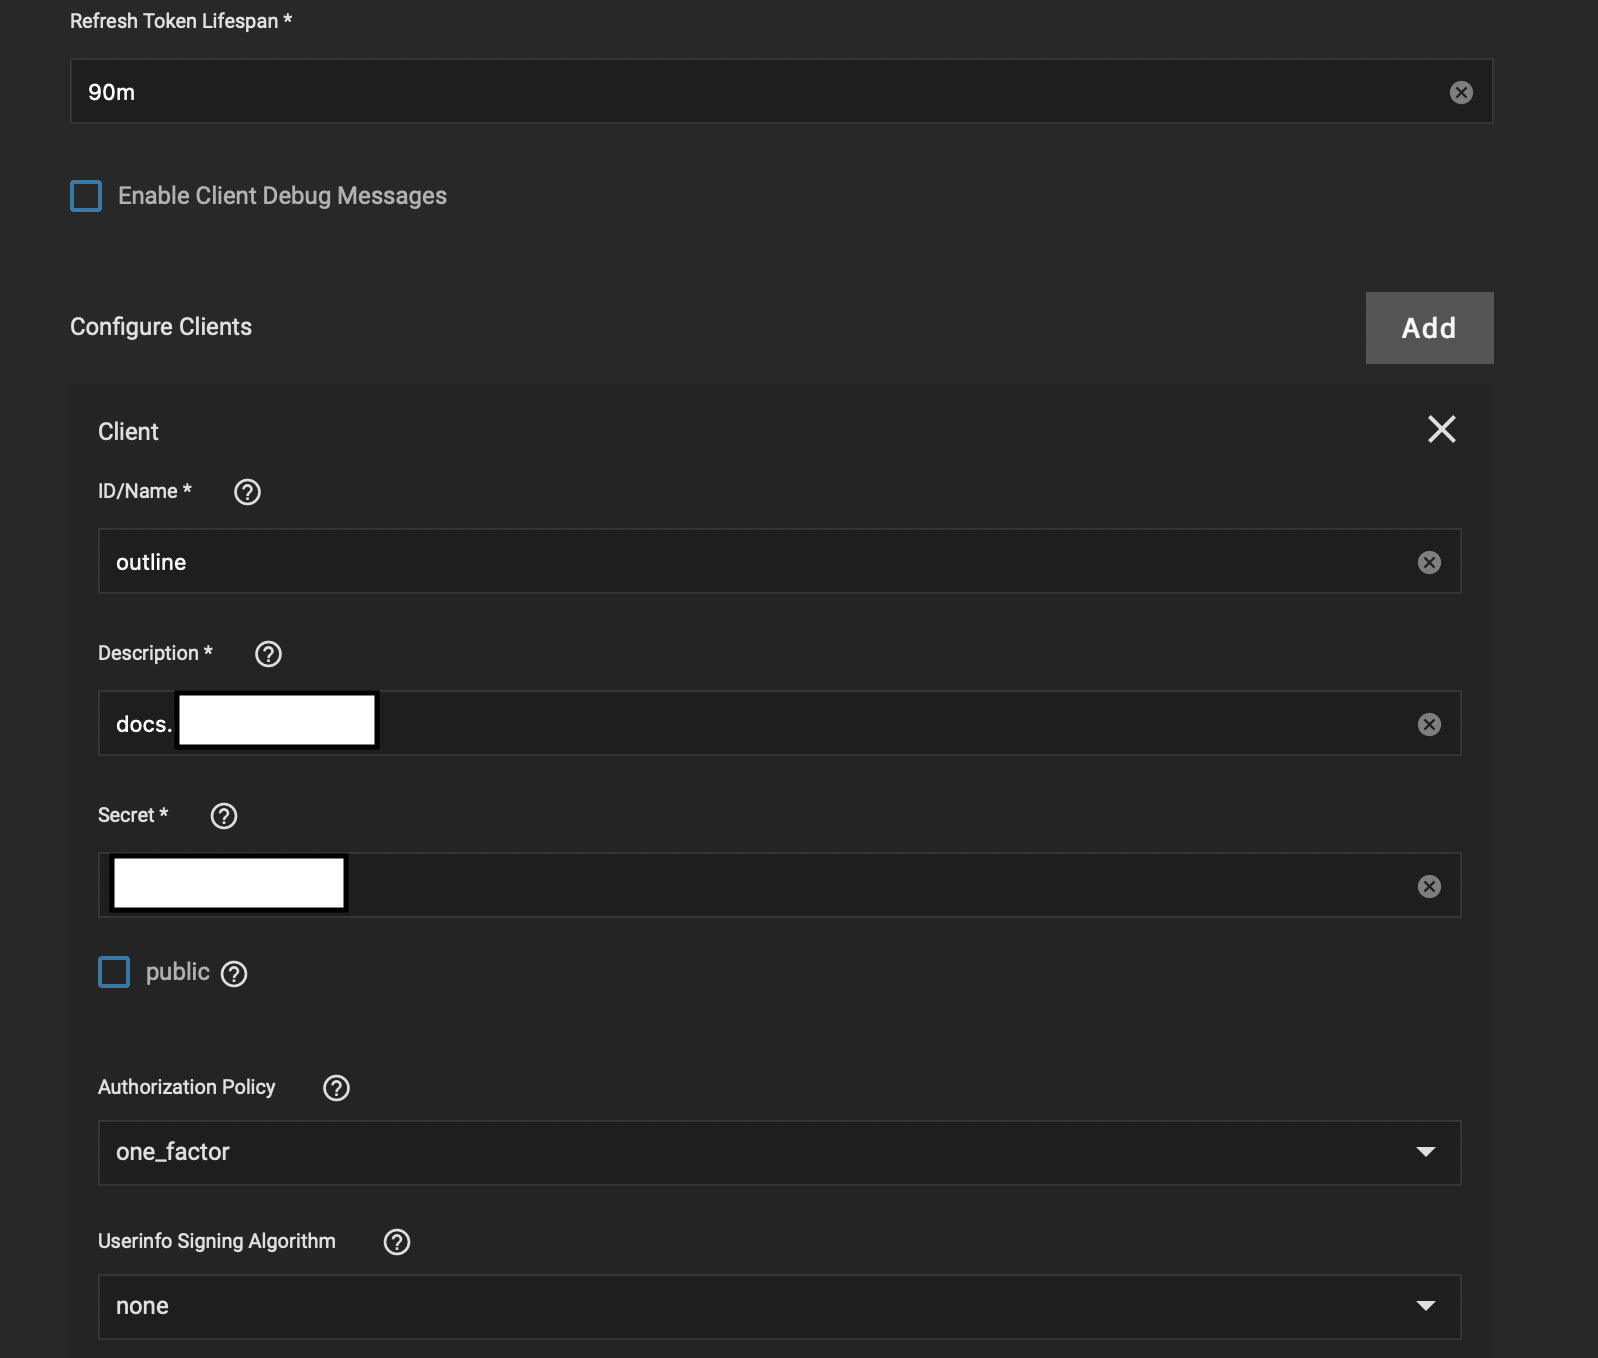Image resolution: width=1598 pixels, height=1358 pixels.
Task: Show help for ID/Name
Action: click(247, 492)
